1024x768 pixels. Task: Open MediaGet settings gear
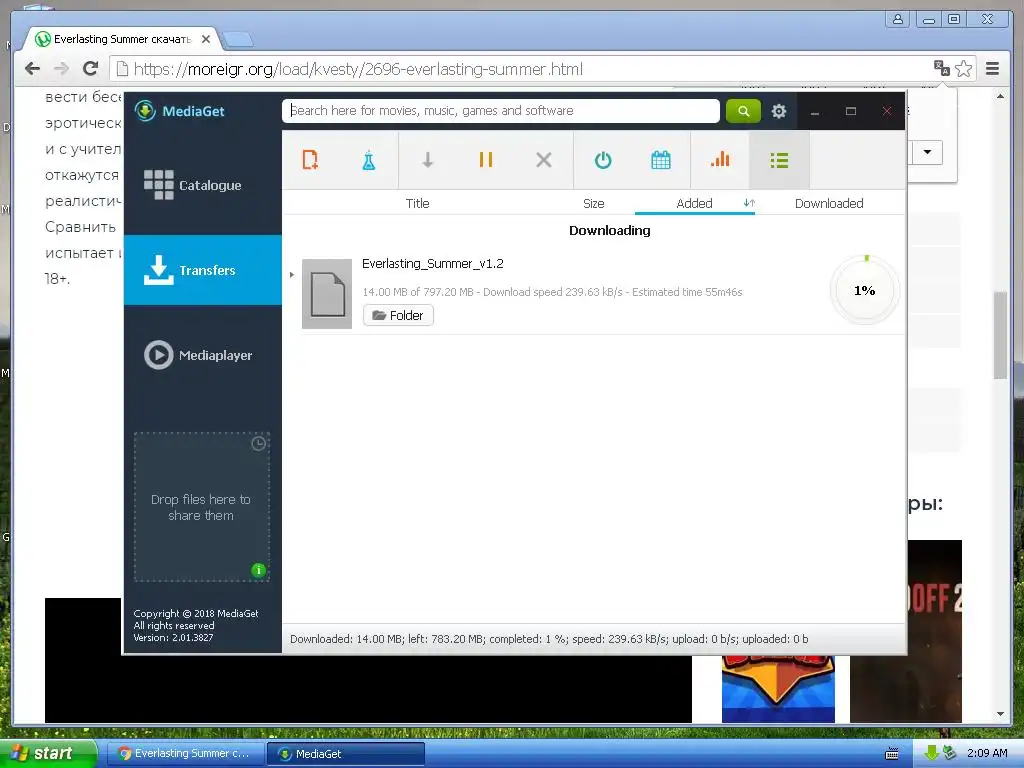click(778, 111)
